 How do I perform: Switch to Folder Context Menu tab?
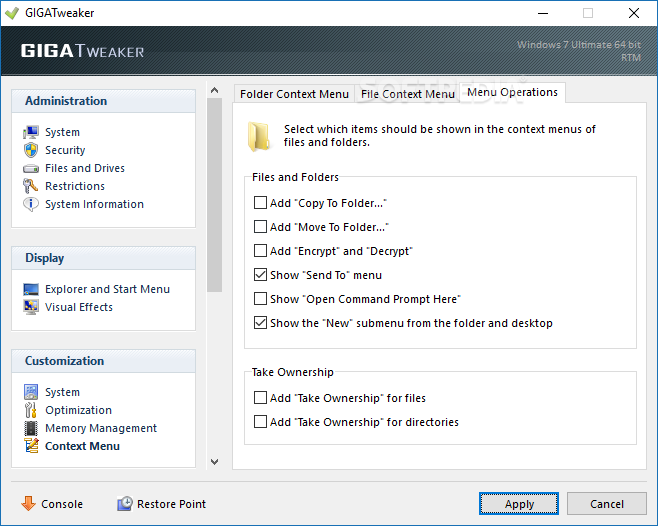(x=294, y=94)
